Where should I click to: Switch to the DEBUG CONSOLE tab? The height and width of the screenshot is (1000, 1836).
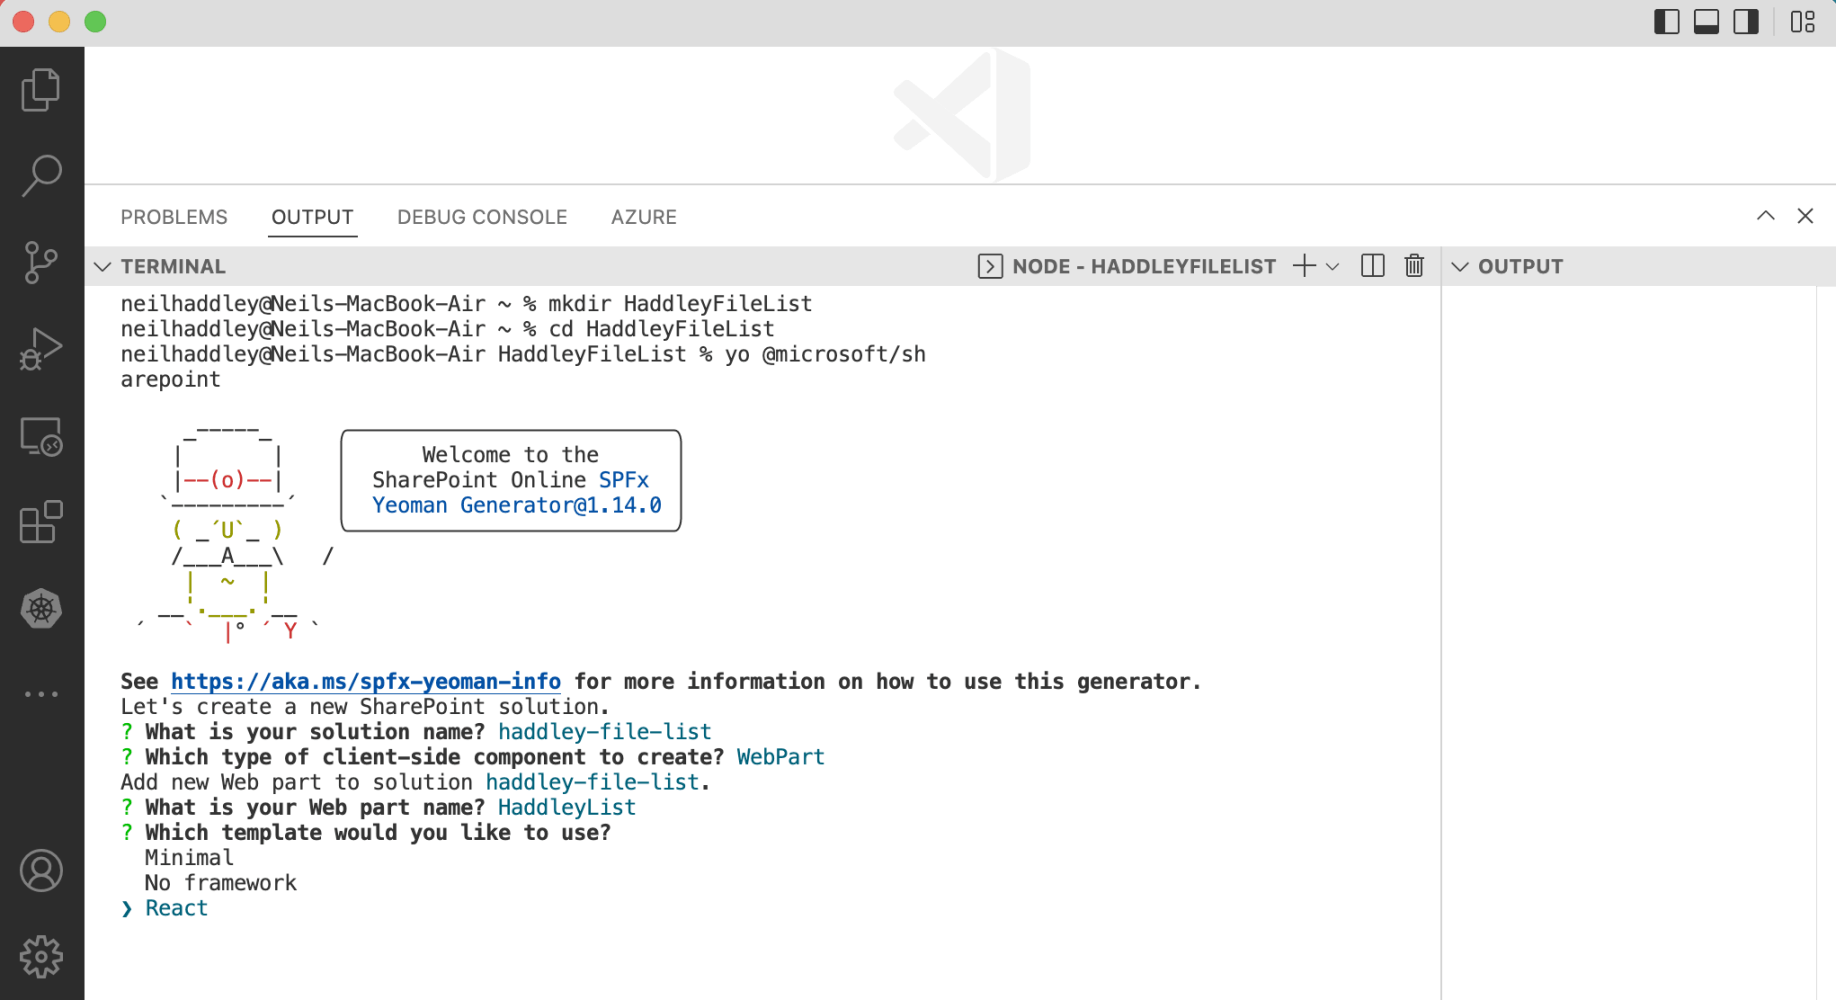click(482, 217)
